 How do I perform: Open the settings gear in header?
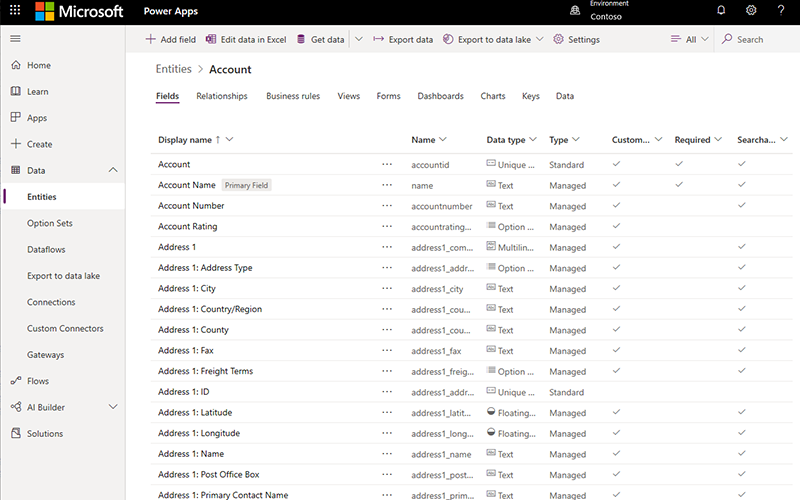pos(751,10)
